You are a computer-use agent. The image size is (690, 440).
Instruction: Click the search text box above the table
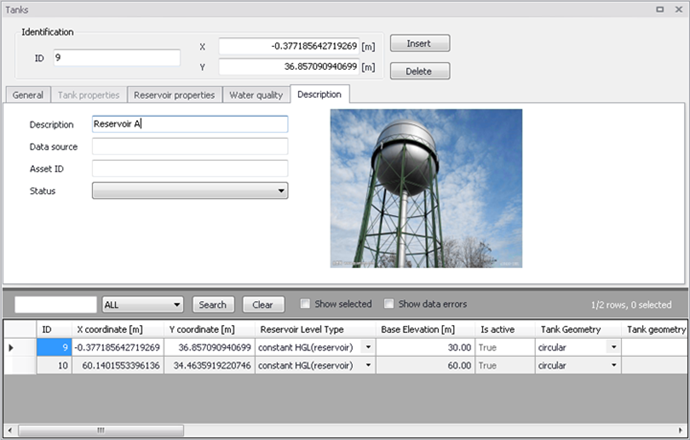click(x=56, y=304)
